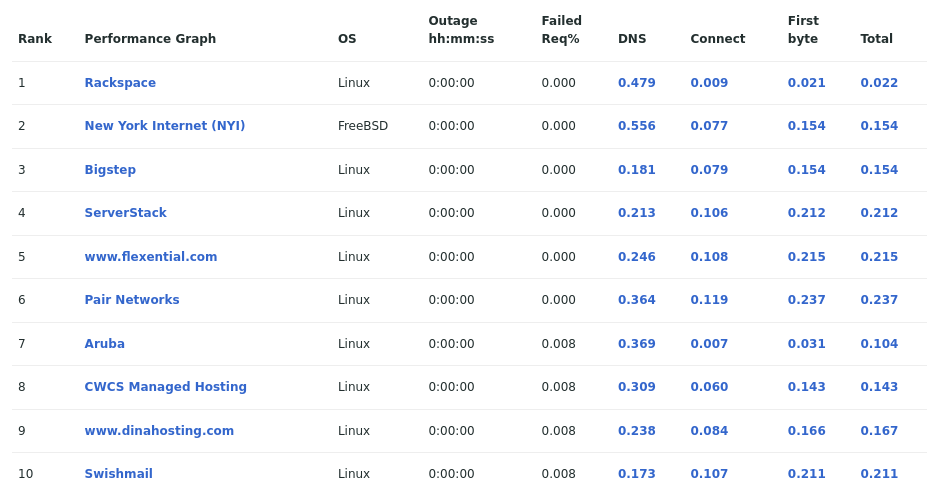Open New York Internet (NYI) link
Screen dimensions: 939x495
click(165, 126)
